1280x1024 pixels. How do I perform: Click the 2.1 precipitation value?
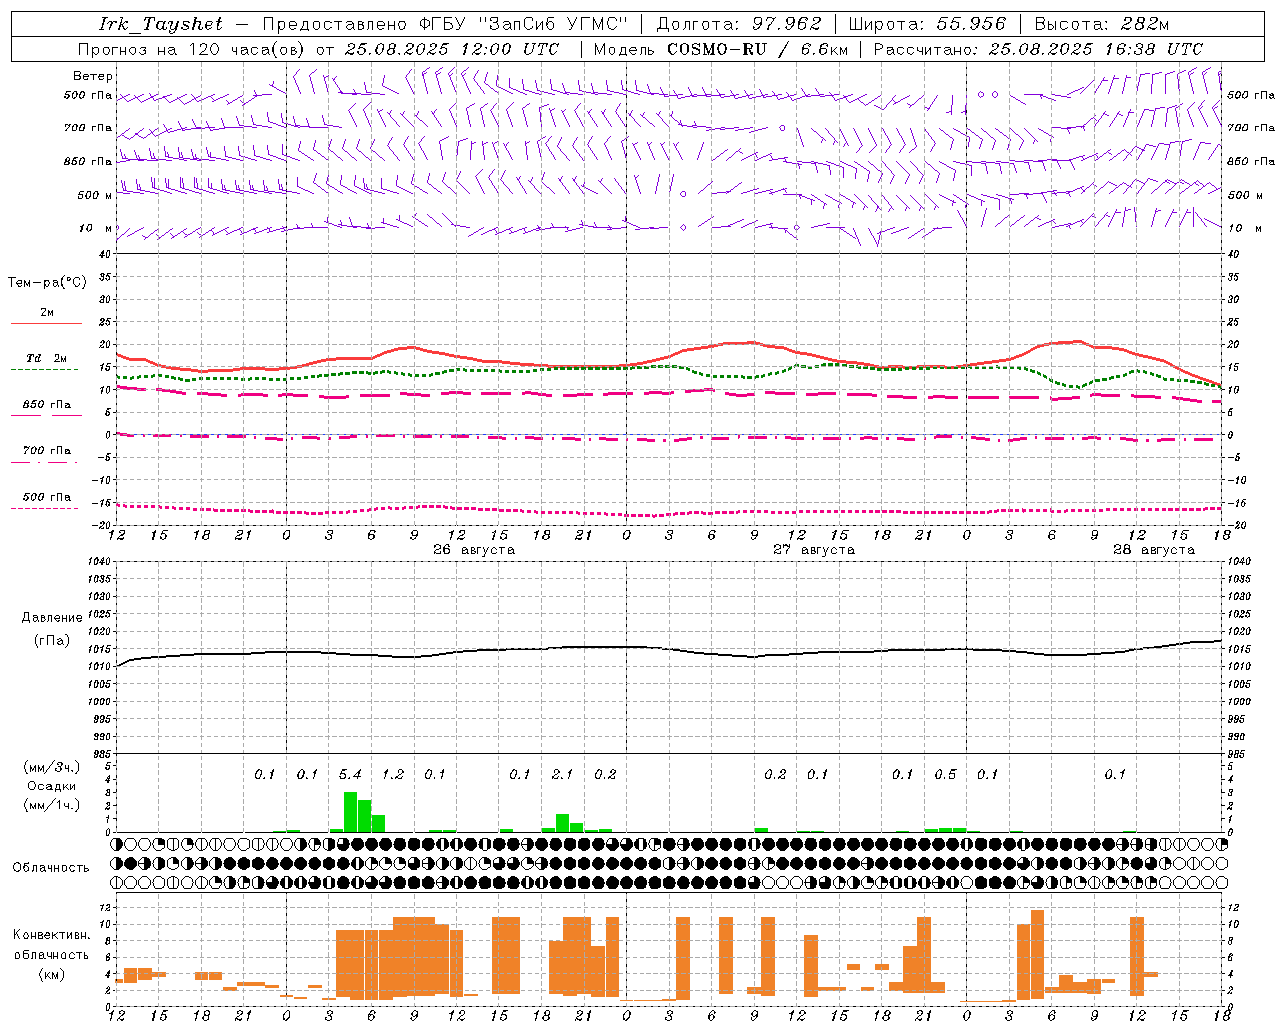tap(563, 775)
